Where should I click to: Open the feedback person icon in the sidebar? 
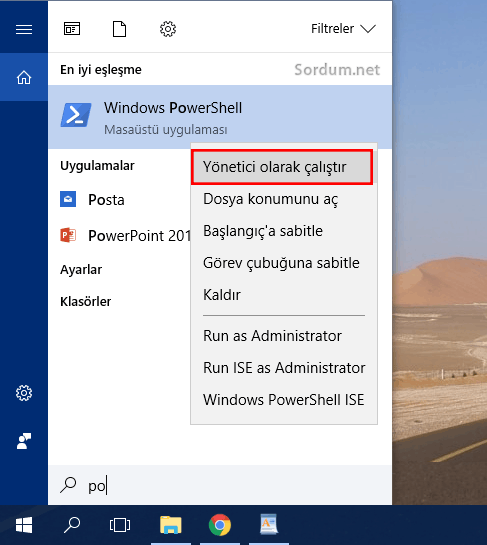pyautogui.click(x=24, y=441)
